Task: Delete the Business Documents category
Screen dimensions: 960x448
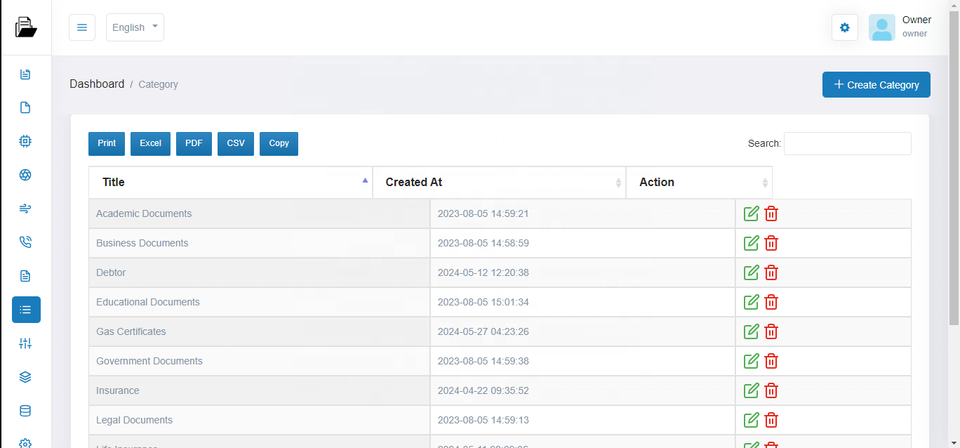Action: 771,243
